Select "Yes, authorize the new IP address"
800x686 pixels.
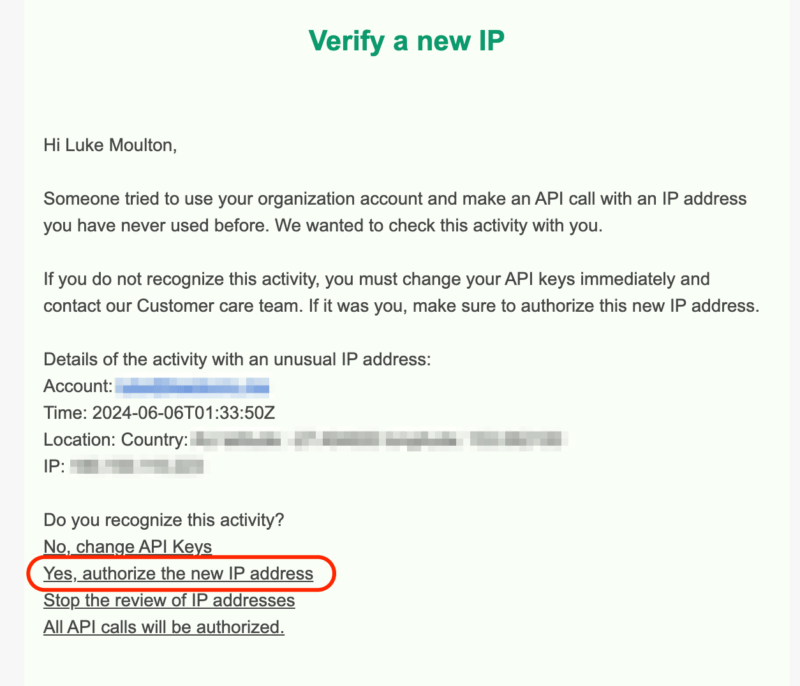coord(178,574)
